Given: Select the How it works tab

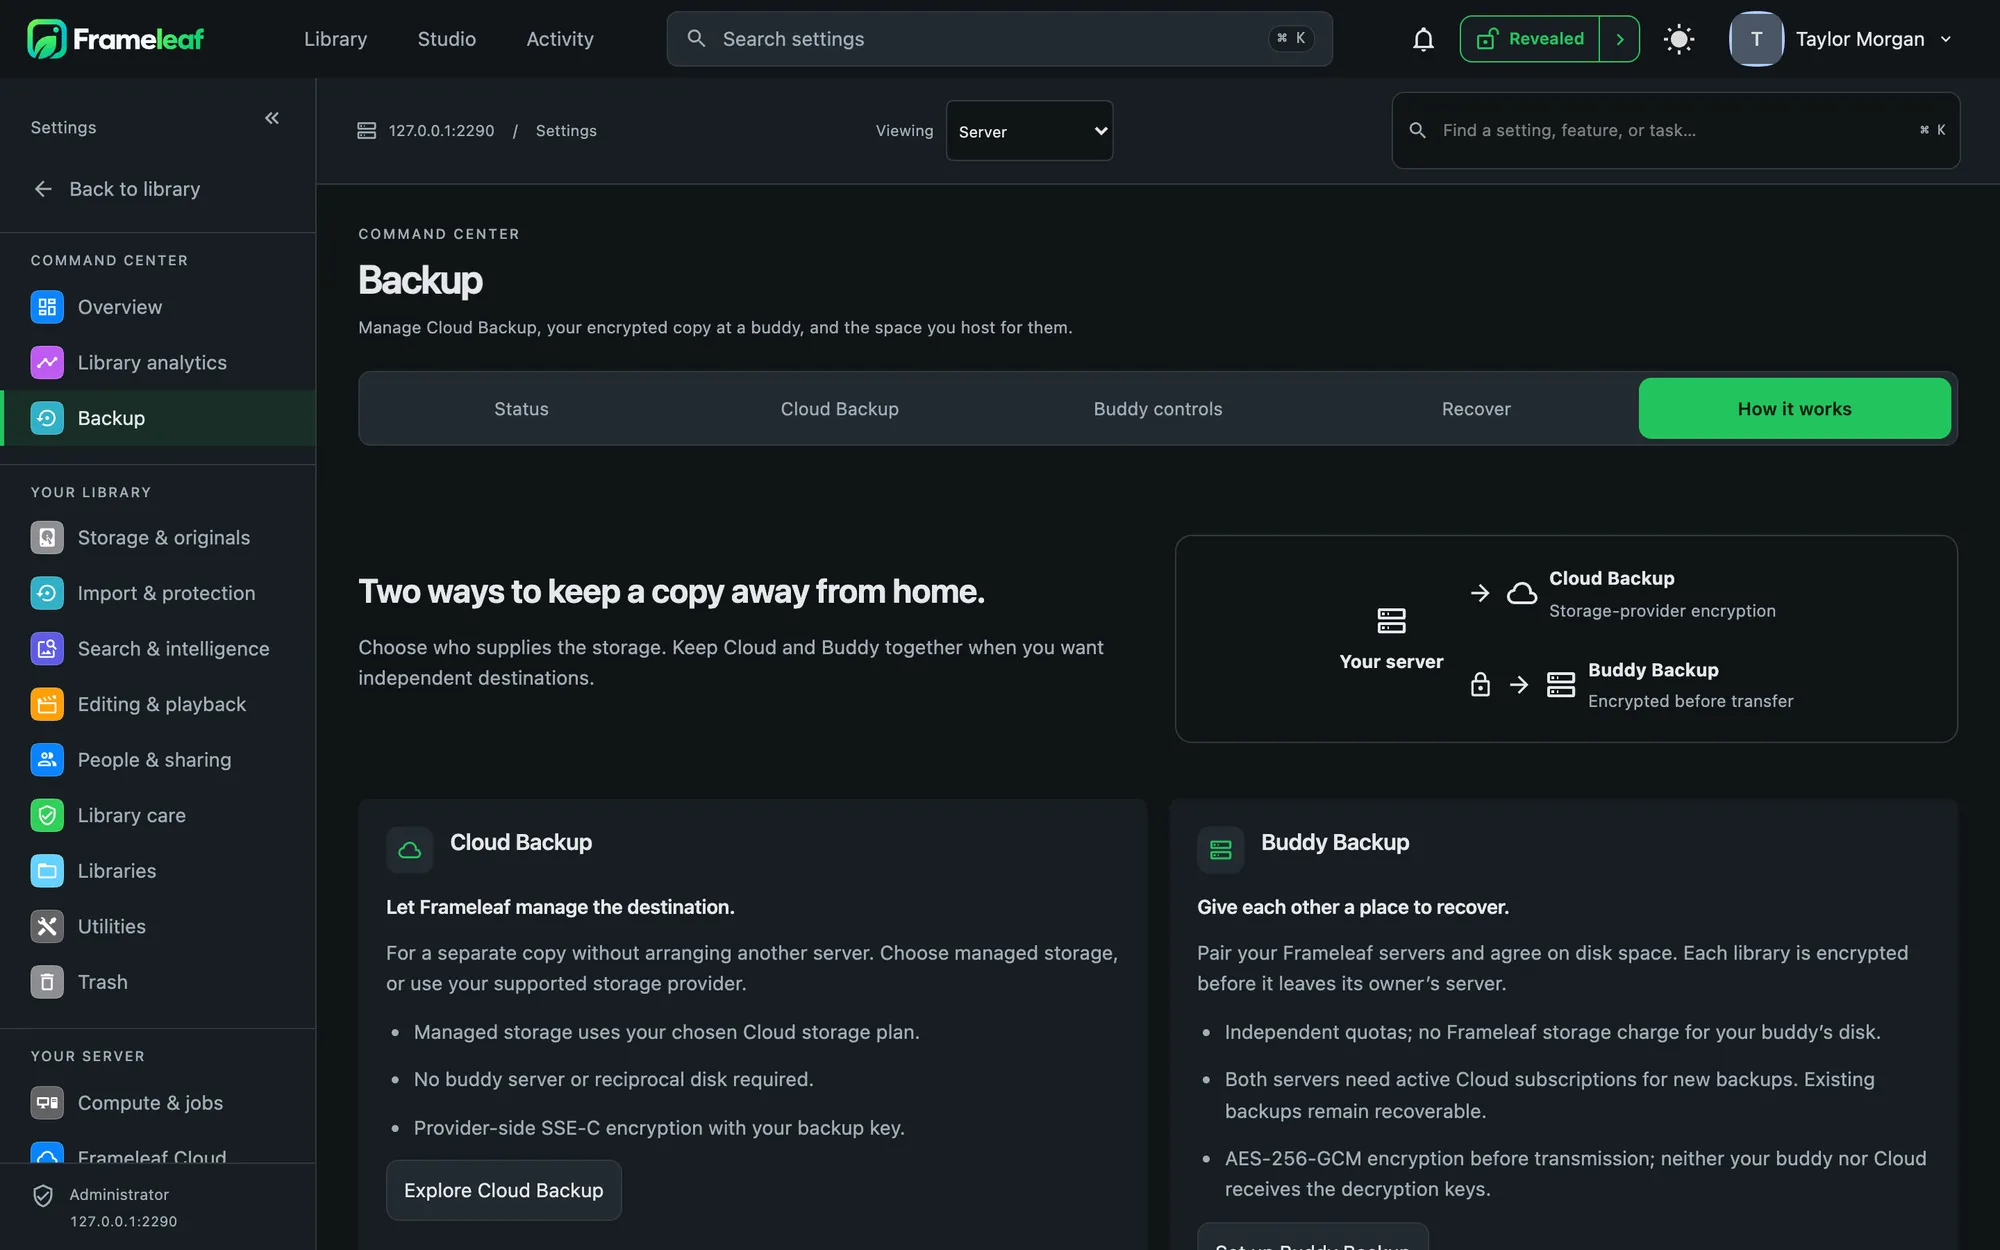Looking at the screenshot, I should pyautogui.click(x=1795, y=409).
